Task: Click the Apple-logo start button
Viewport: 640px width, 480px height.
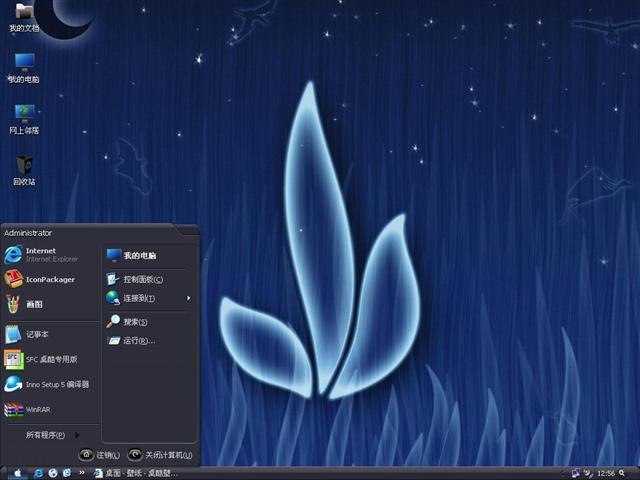Action: [x=17, y=473]
